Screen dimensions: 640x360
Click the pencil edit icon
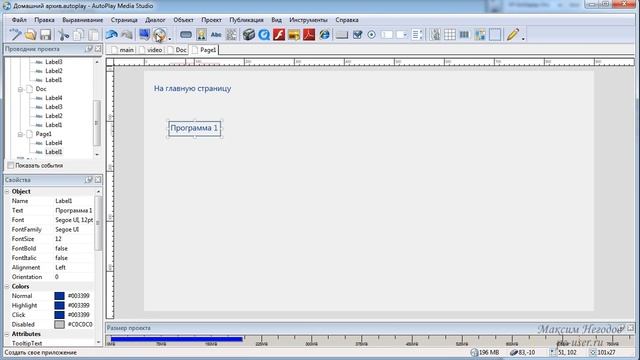click(x=513, y=35)
